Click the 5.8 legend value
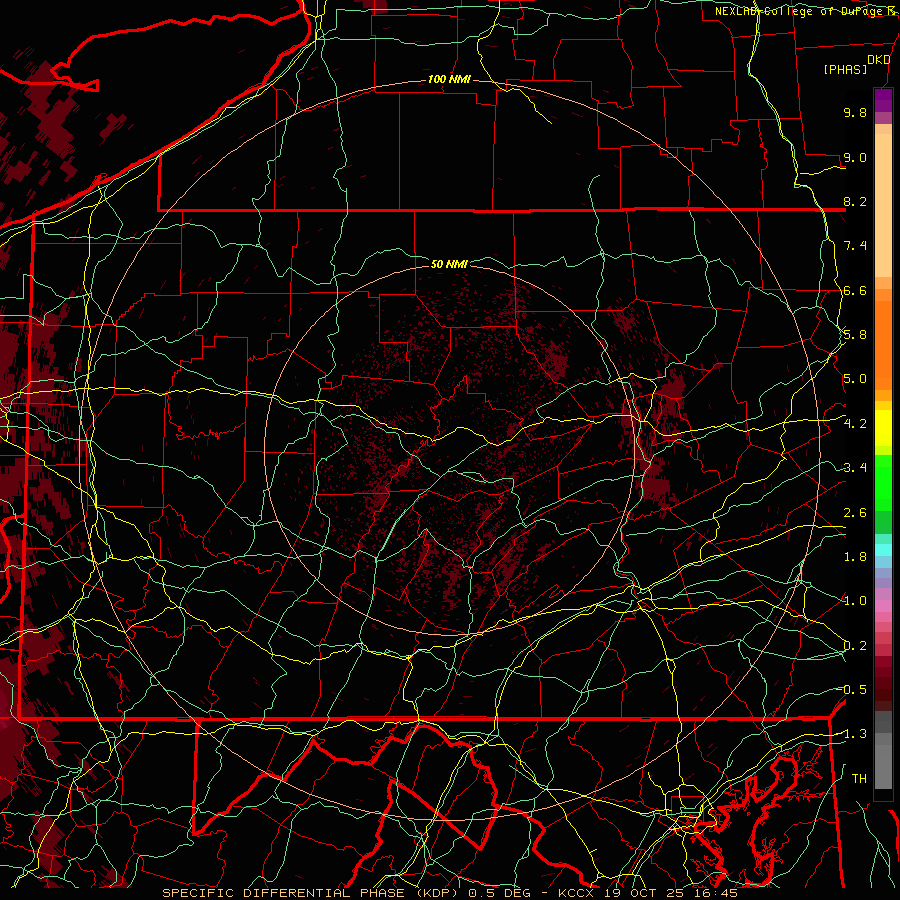This screenshot has width=900, height=900. (x=855, y=335)
